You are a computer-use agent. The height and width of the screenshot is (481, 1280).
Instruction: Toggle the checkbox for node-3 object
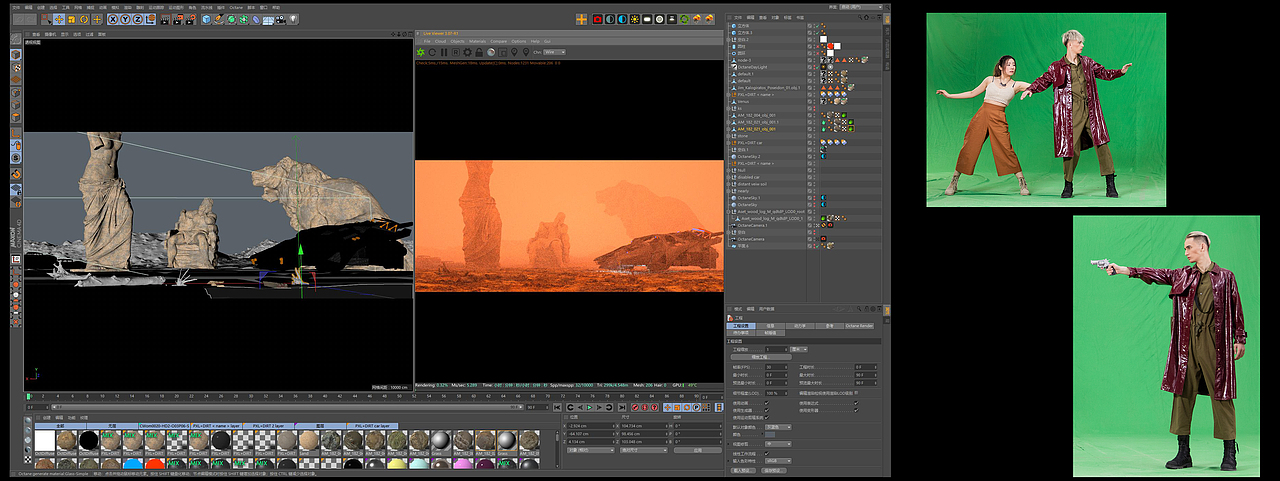810,60
